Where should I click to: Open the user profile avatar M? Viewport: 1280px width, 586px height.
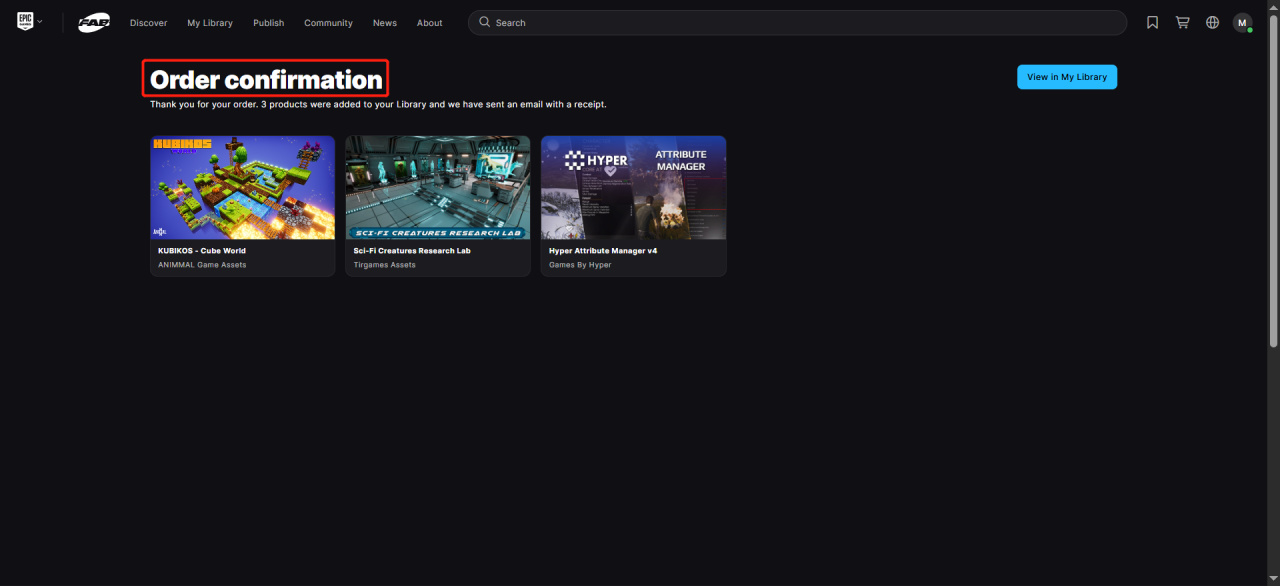click(x=1242, y=22)
